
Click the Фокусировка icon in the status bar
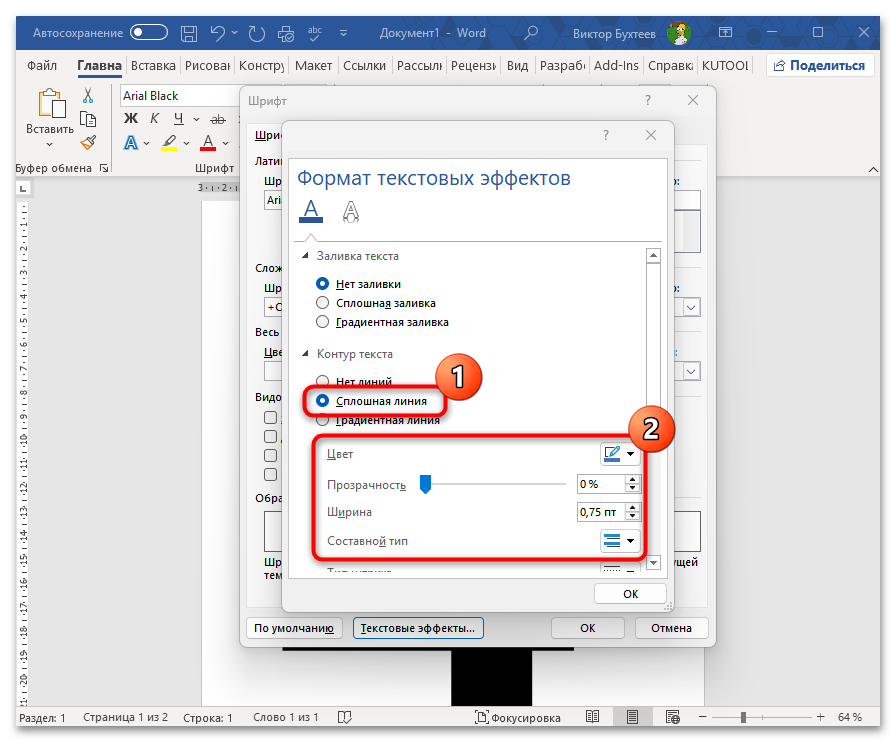pos(483,717)
